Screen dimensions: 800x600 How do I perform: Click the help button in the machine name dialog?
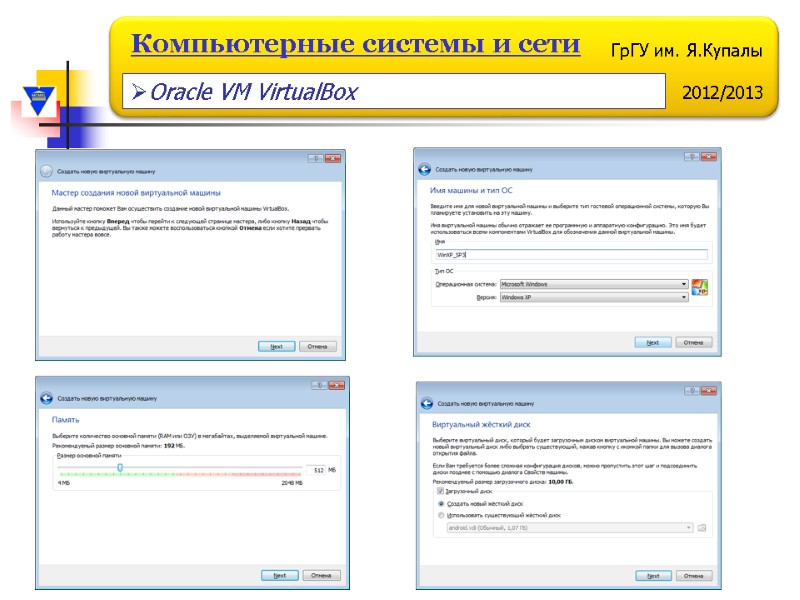tap(692, 157)
